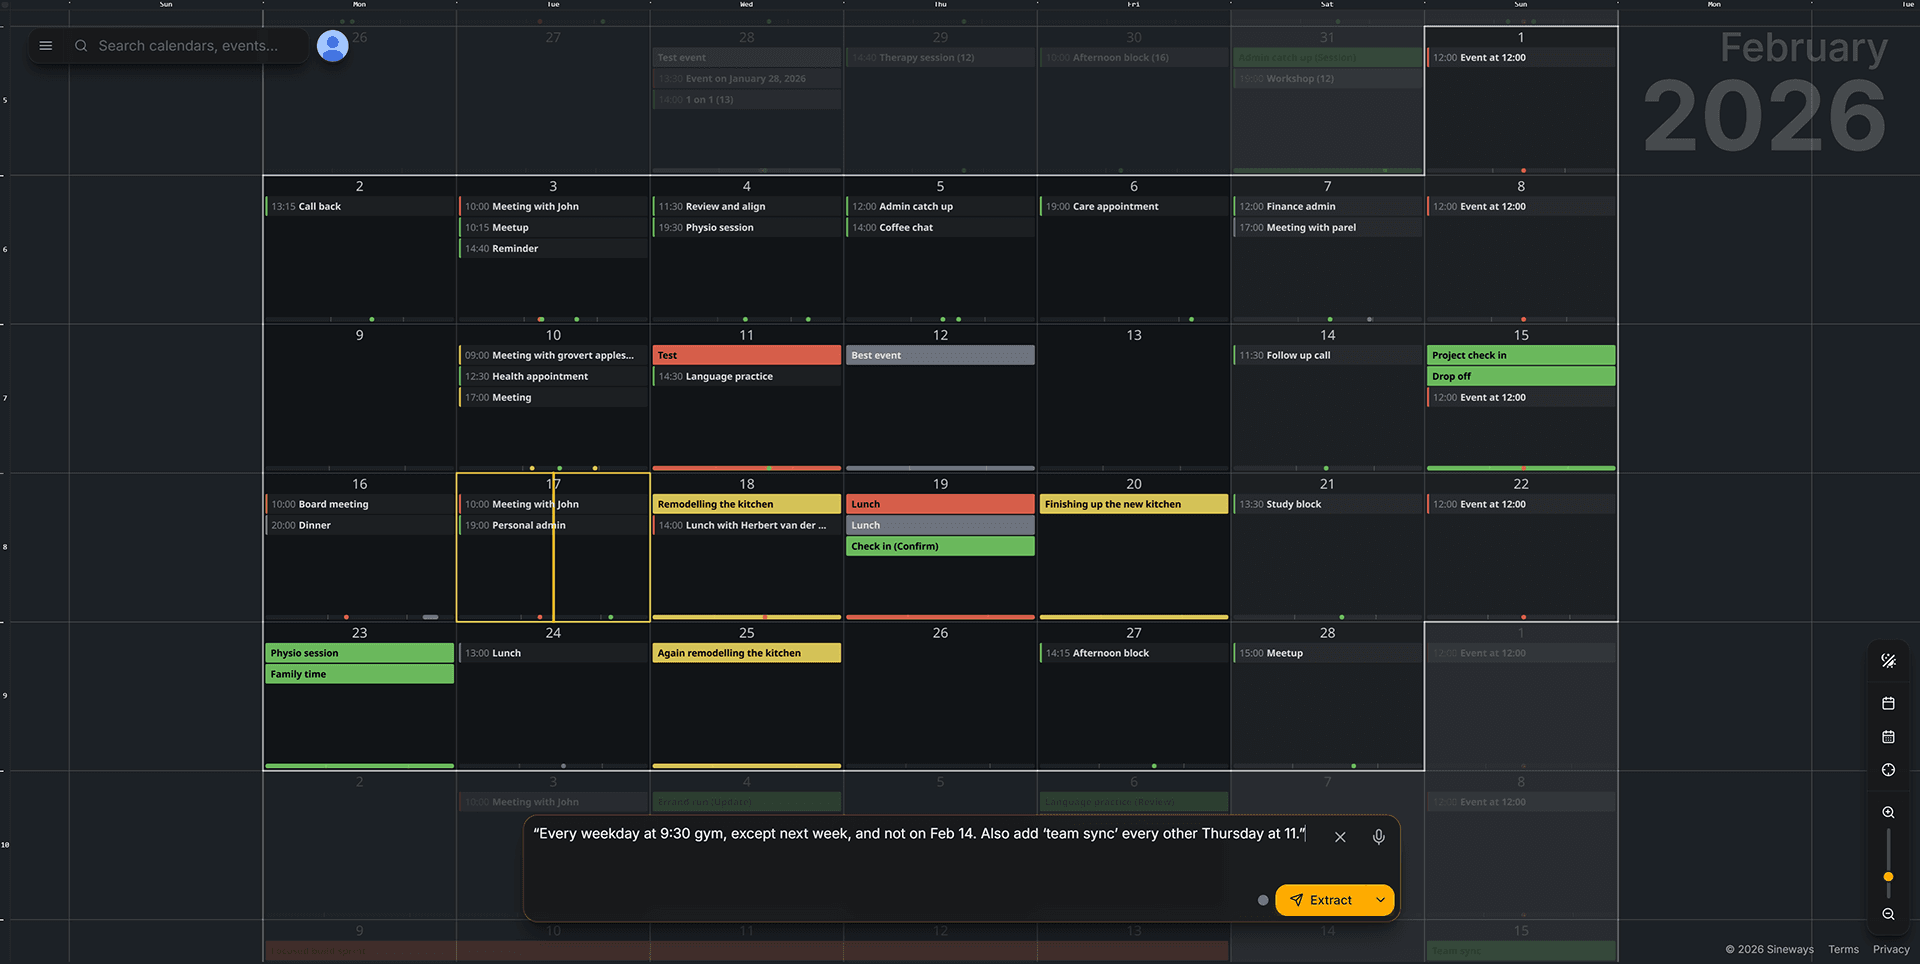Open the Terms link
1920x964 pixels.
tap(1843, 949)
